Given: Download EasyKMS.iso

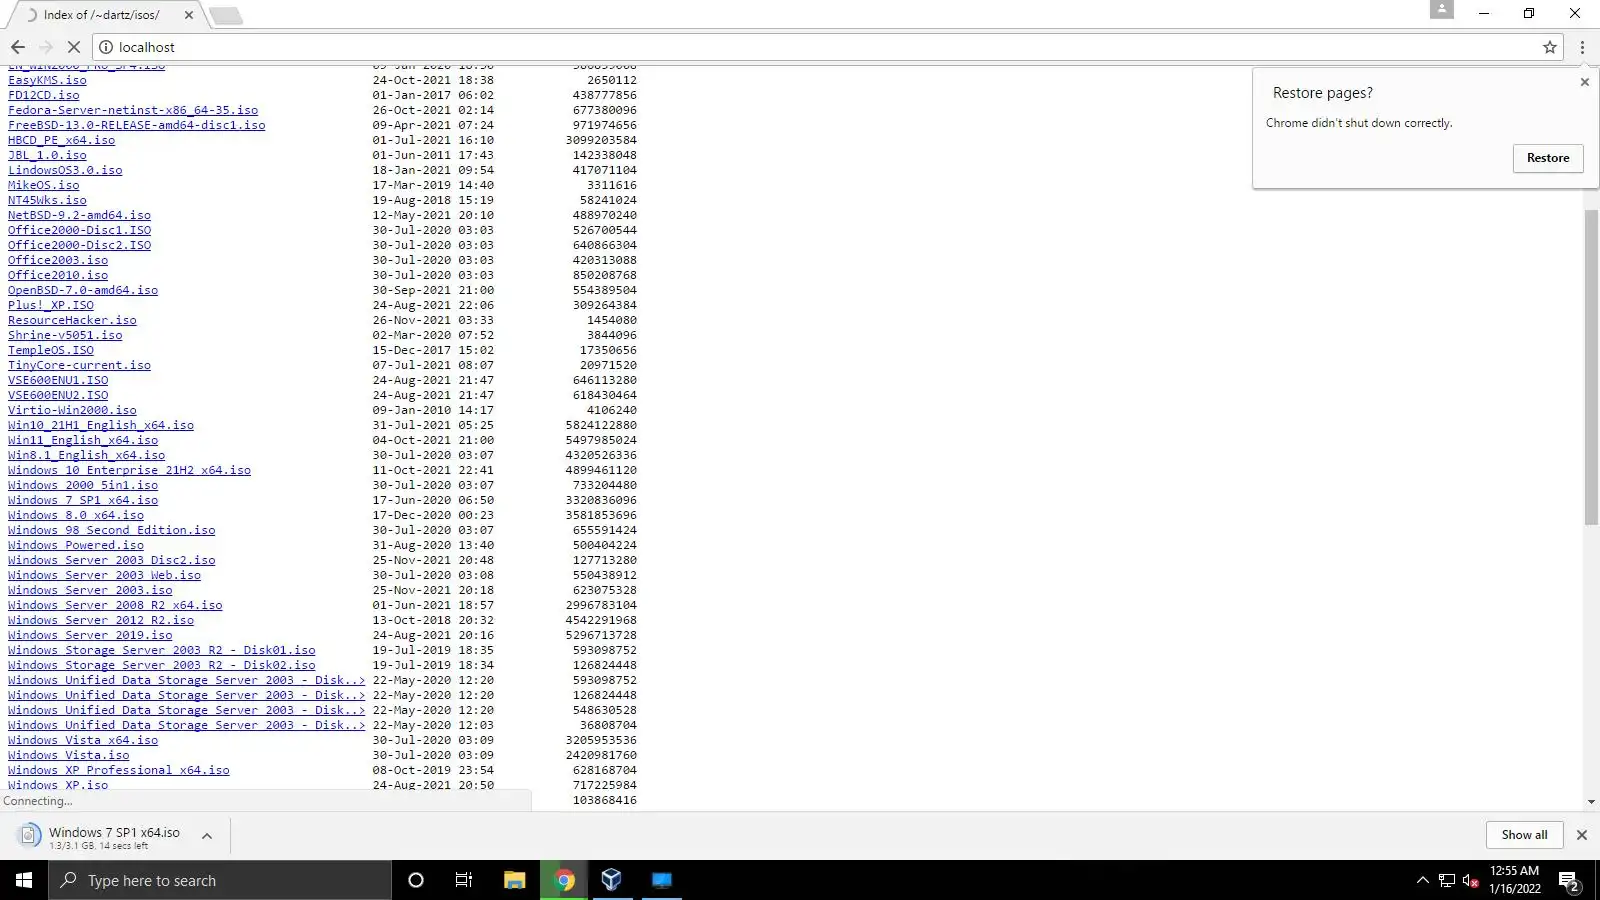Looking at the screenshot, I should click(47, 80).
